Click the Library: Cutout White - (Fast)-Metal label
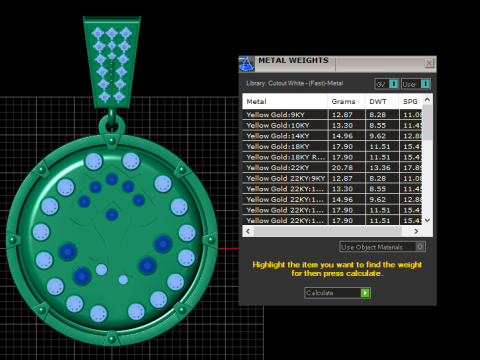480x360 pixels. (295, 83)
